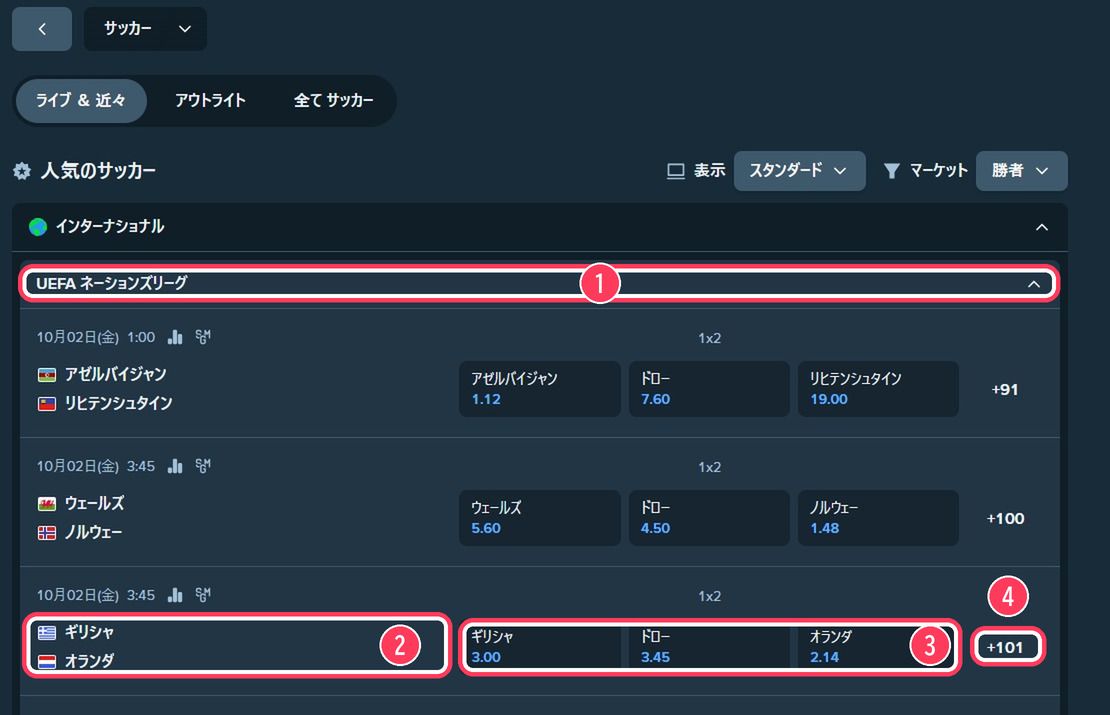Viewport: 1110px width, 715px height.
Task: Collapse the インターナショナル section
Action: pos(1041,227)
